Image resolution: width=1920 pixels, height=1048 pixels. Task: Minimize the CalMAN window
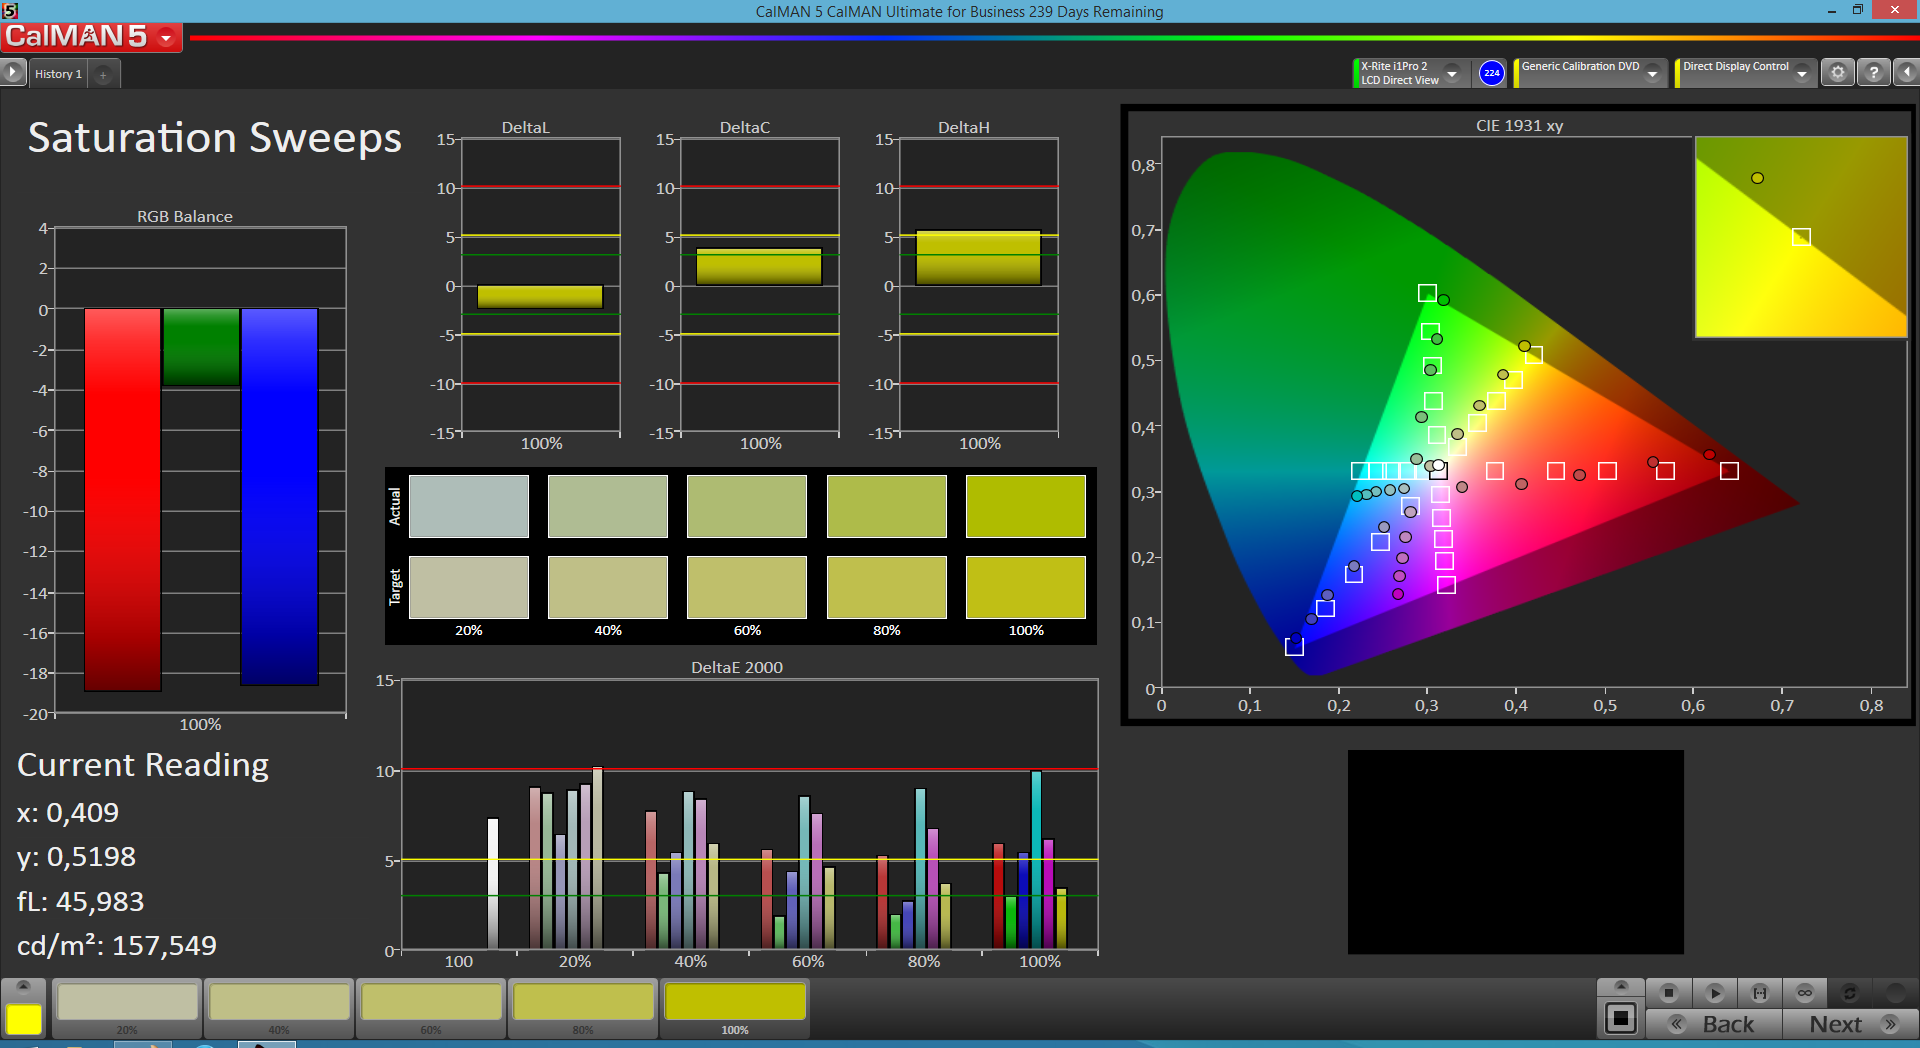pos(1831,11)
